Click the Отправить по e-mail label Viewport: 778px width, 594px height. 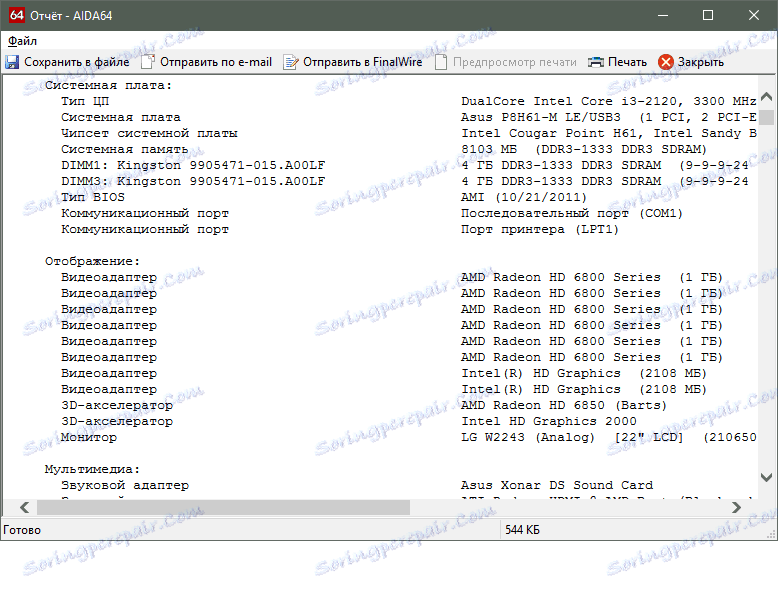pos(216,62)
